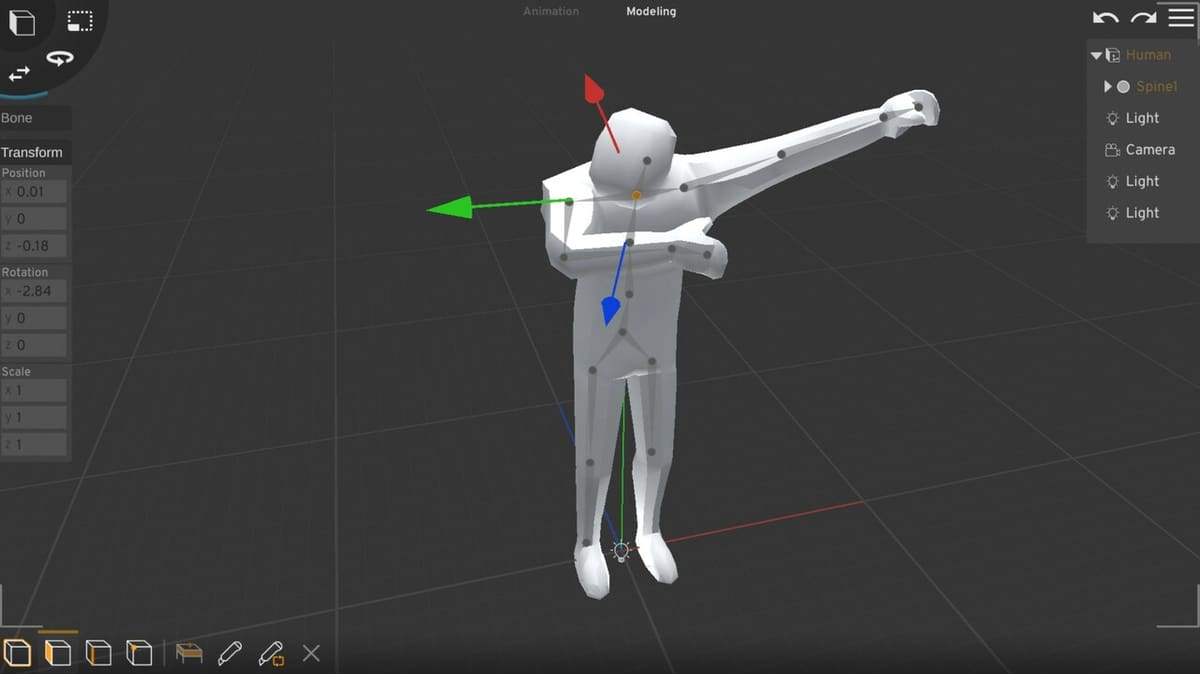Click the orange selected bone joint at neck
The height and width of the screenshot is (674, 1200).
point(636,195)
